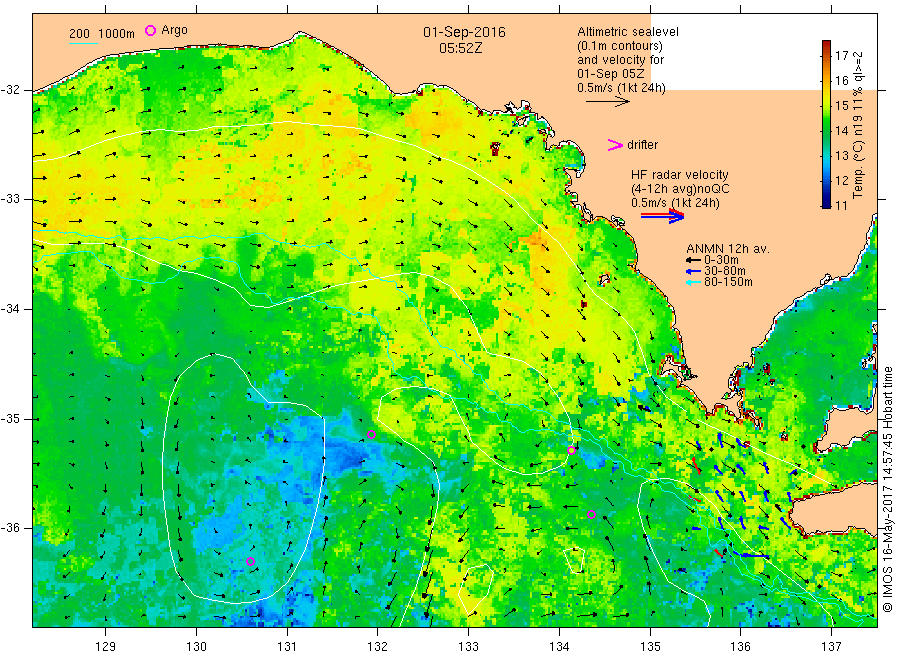Click the cyan 80-150m ANMN arrow symbol
This screenshot has width=900, height=660.
[x=693, y=282]
